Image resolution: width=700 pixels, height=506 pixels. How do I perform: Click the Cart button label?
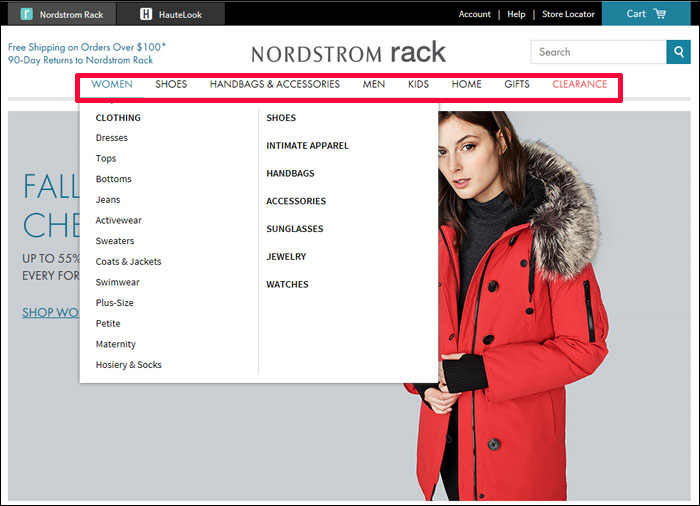tap(636, 14)
